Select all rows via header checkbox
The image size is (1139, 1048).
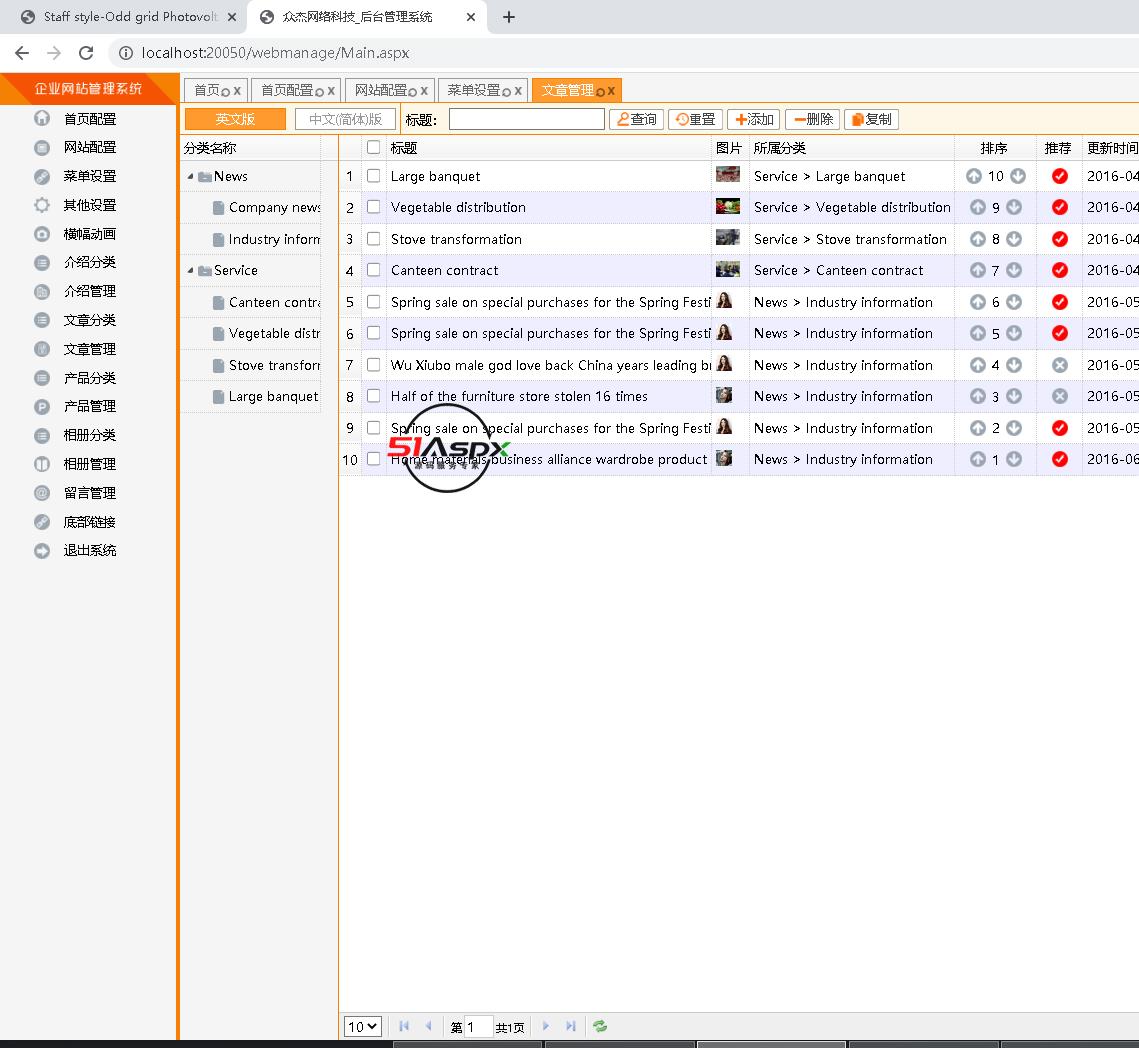pos(373,148)
